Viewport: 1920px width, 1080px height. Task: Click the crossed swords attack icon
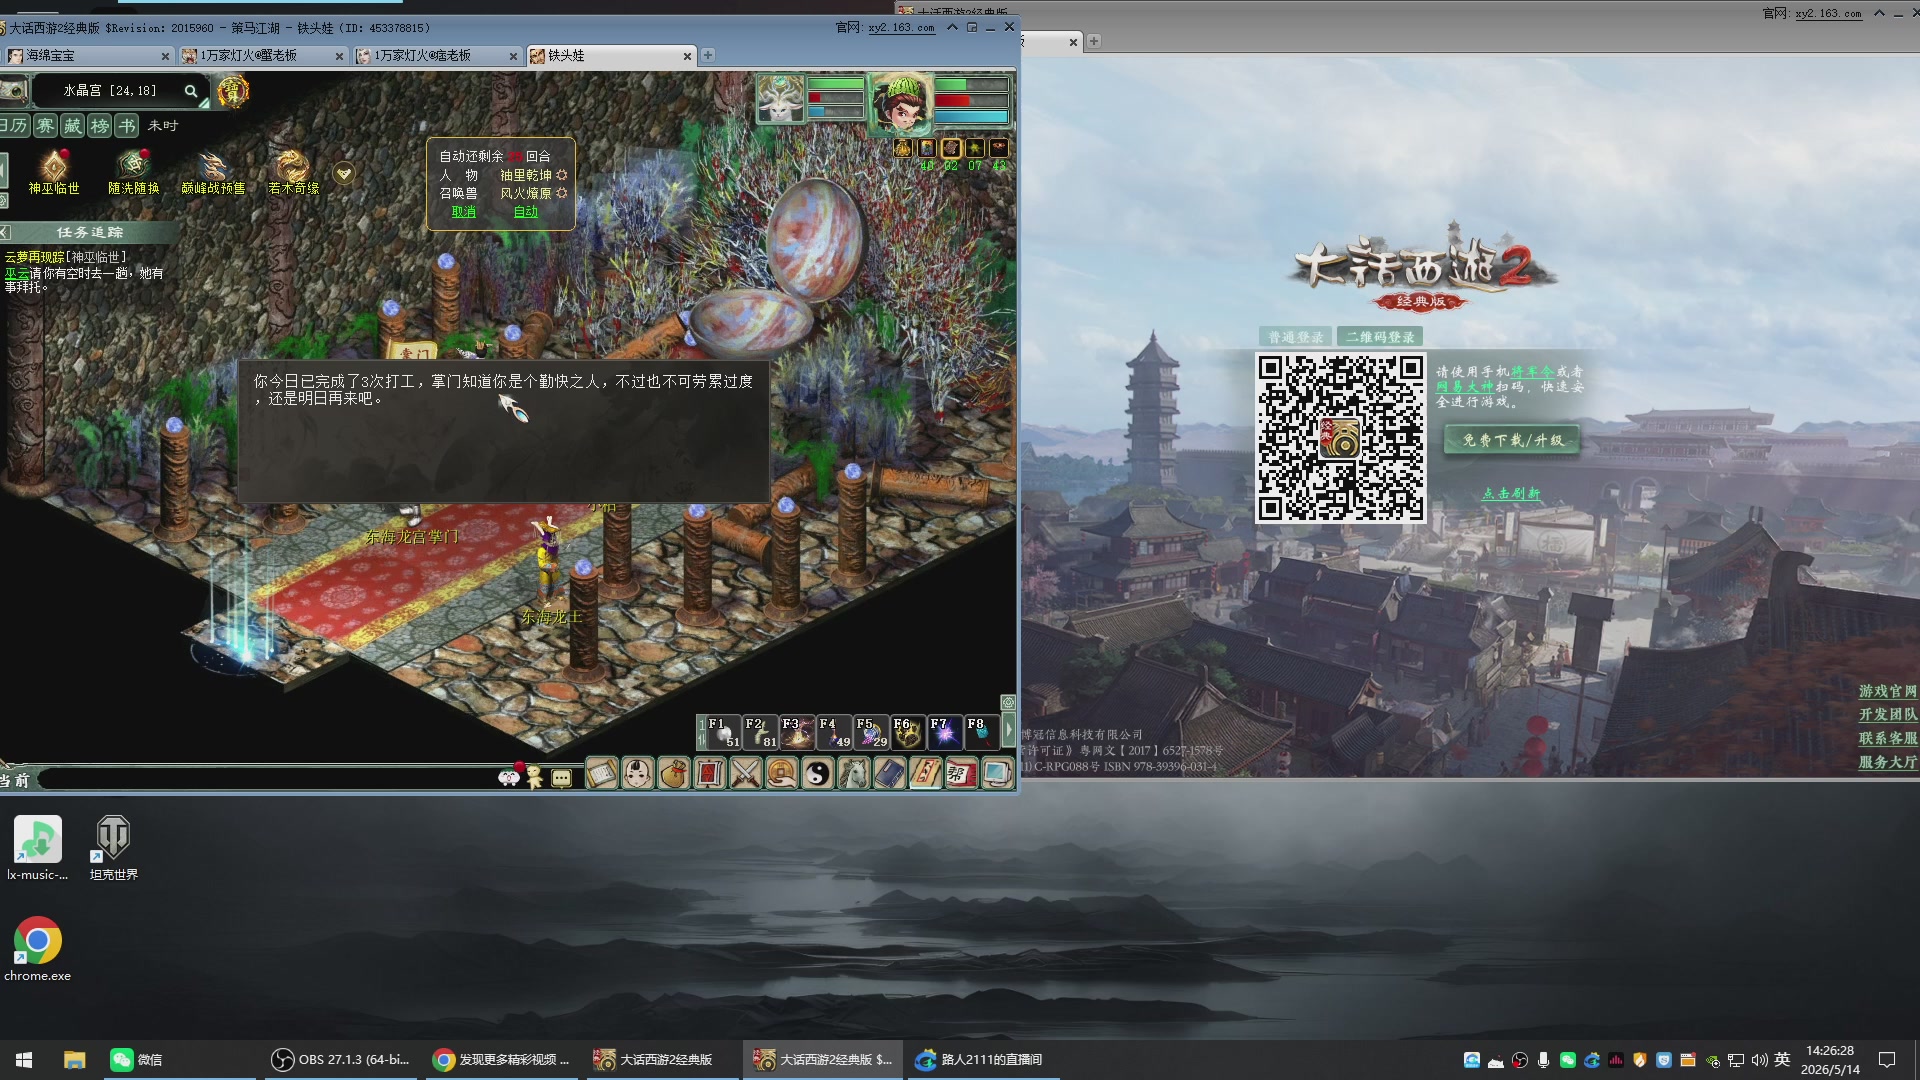tap(746, 773)
